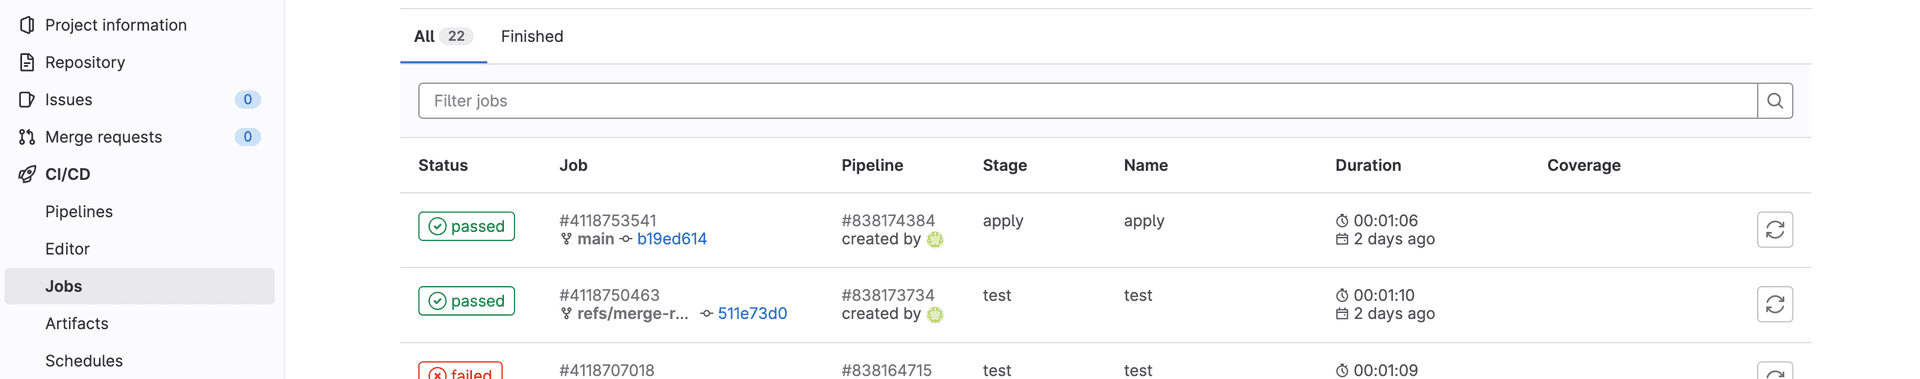Click commit icon beside b19ed614
The width and height of the screenshot is (1920, 379).
[x=626, y=239]
